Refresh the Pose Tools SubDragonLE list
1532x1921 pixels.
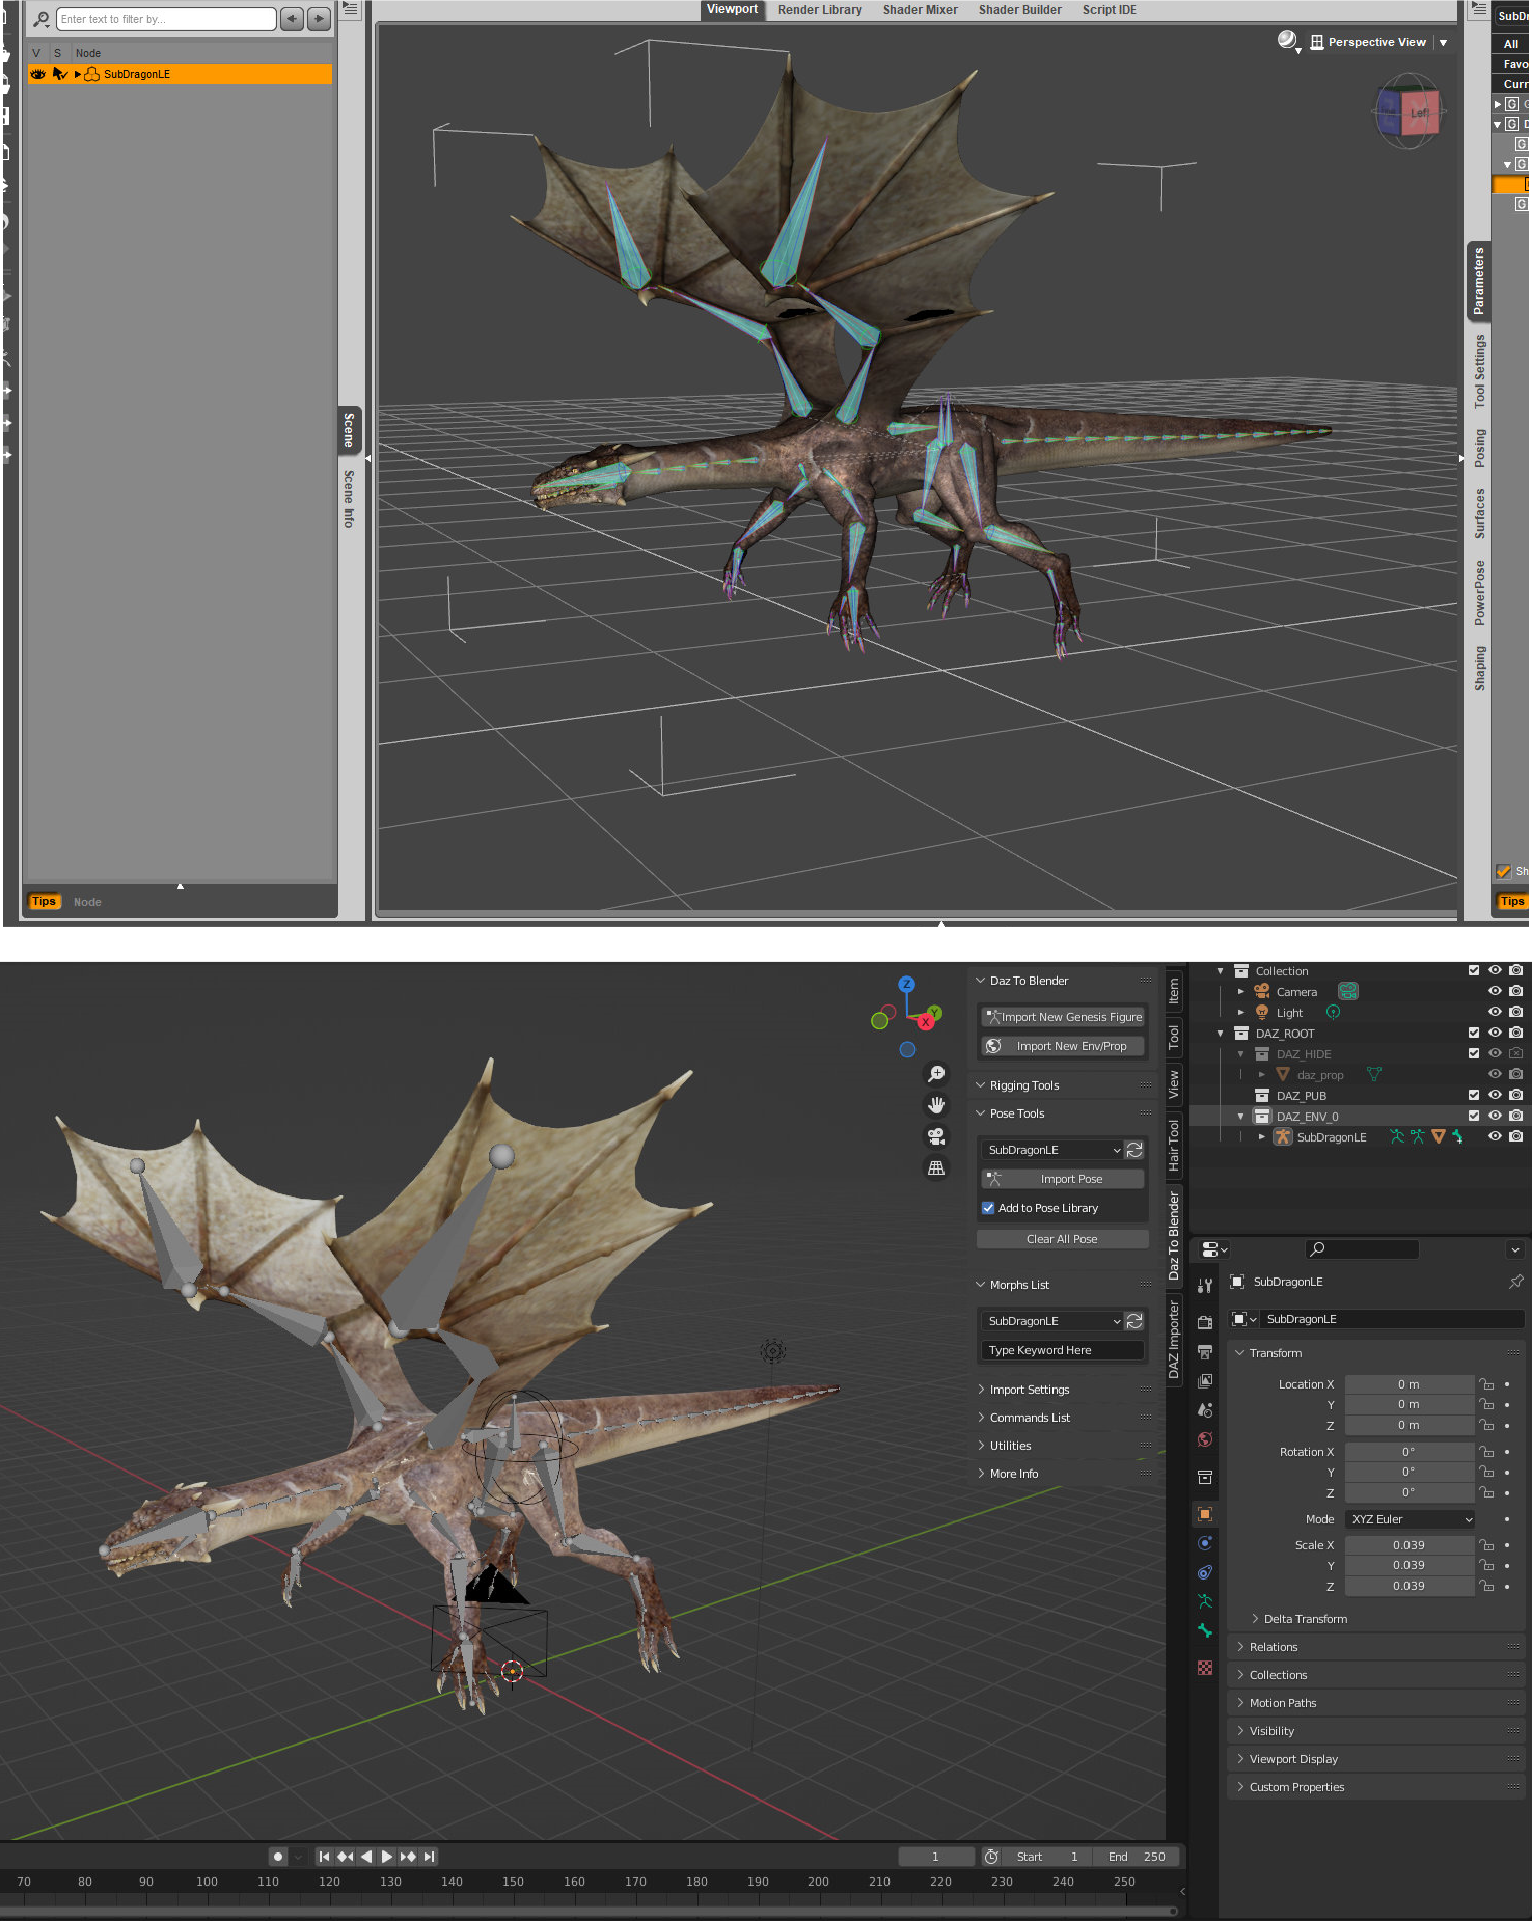1135,1150
